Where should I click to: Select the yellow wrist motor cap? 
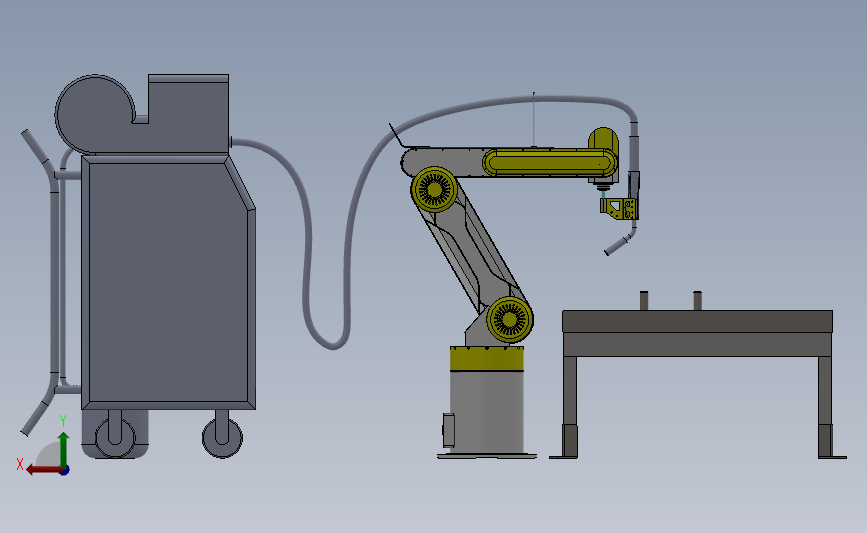point(603,138)
